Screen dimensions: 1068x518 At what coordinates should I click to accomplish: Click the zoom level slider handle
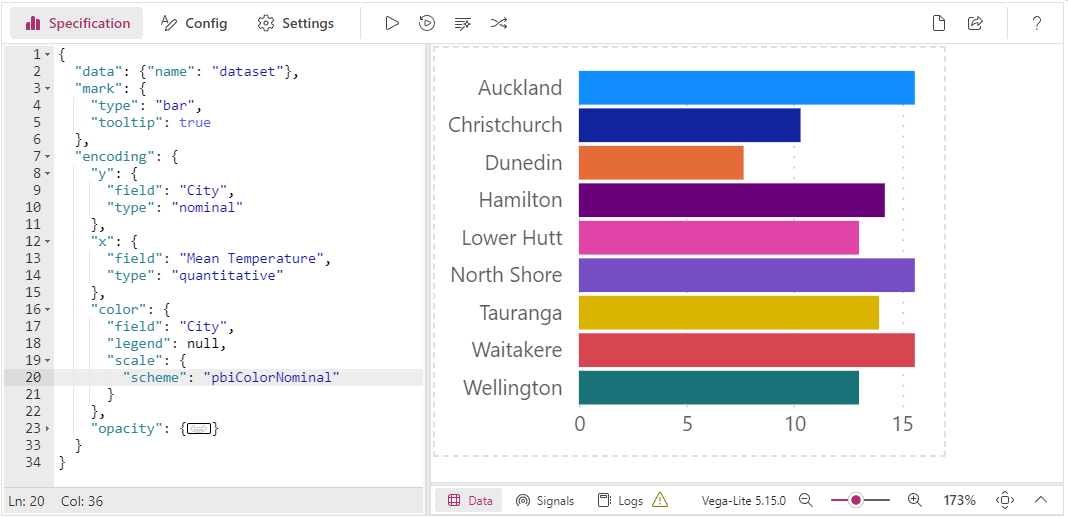[855, 500]
